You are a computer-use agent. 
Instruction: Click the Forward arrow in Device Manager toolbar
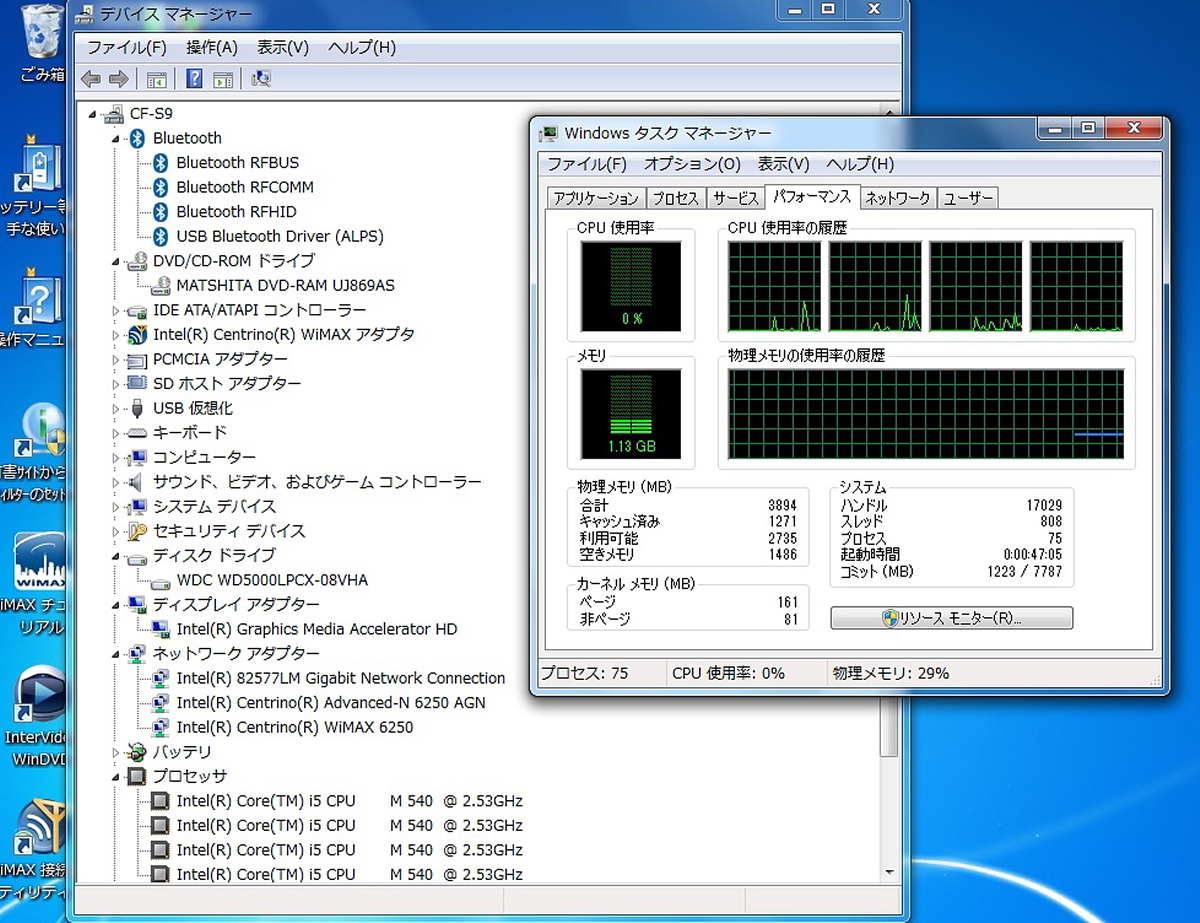(x=118, y=78)
